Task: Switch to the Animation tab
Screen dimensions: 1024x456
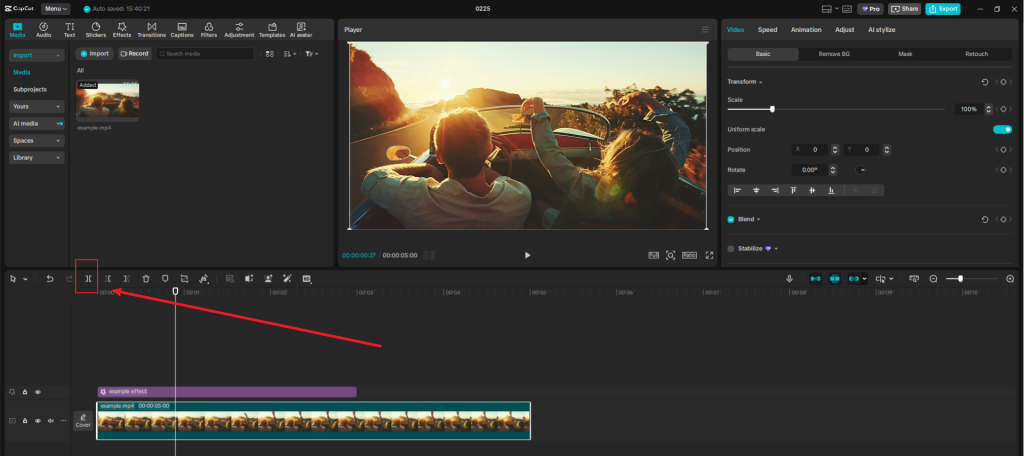Action: click(x=806, y=29)
